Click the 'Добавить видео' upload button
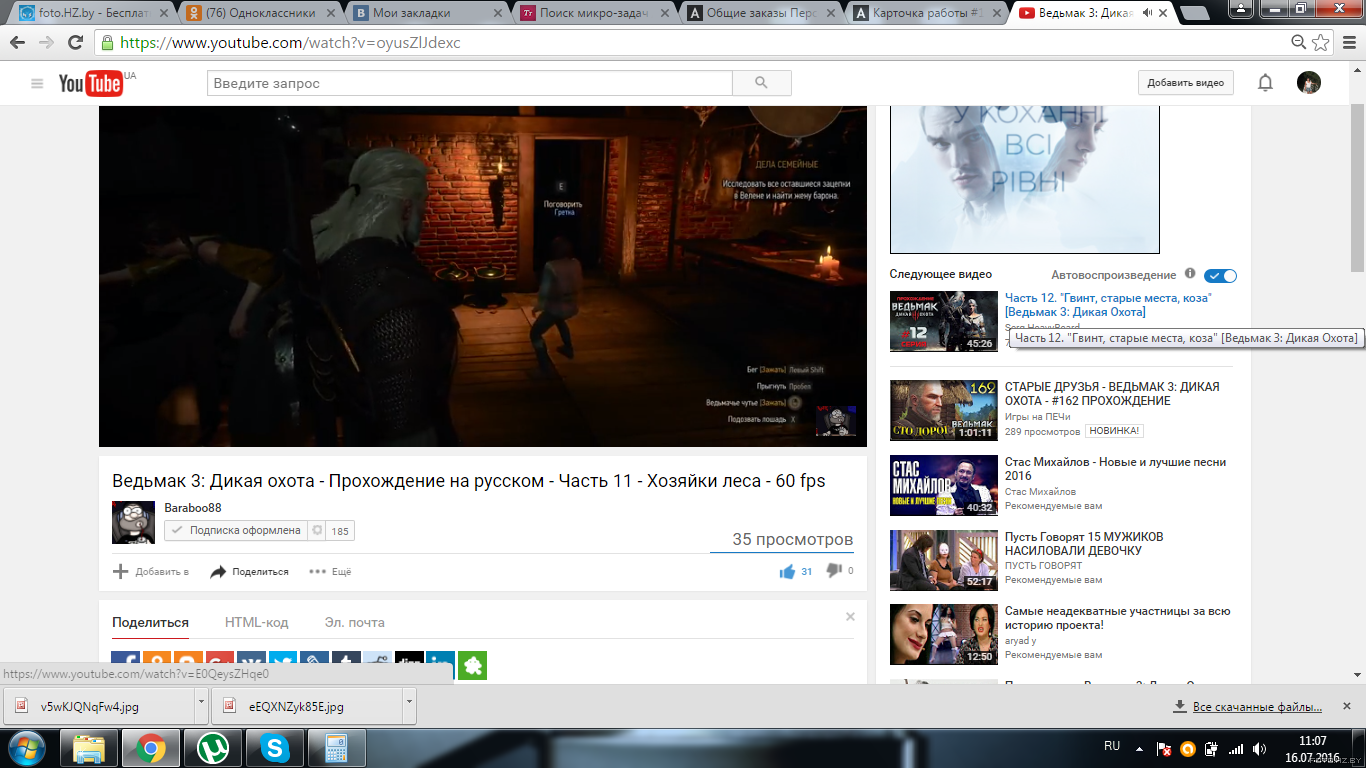1366x768 pixels. [x=1185, y=83]
